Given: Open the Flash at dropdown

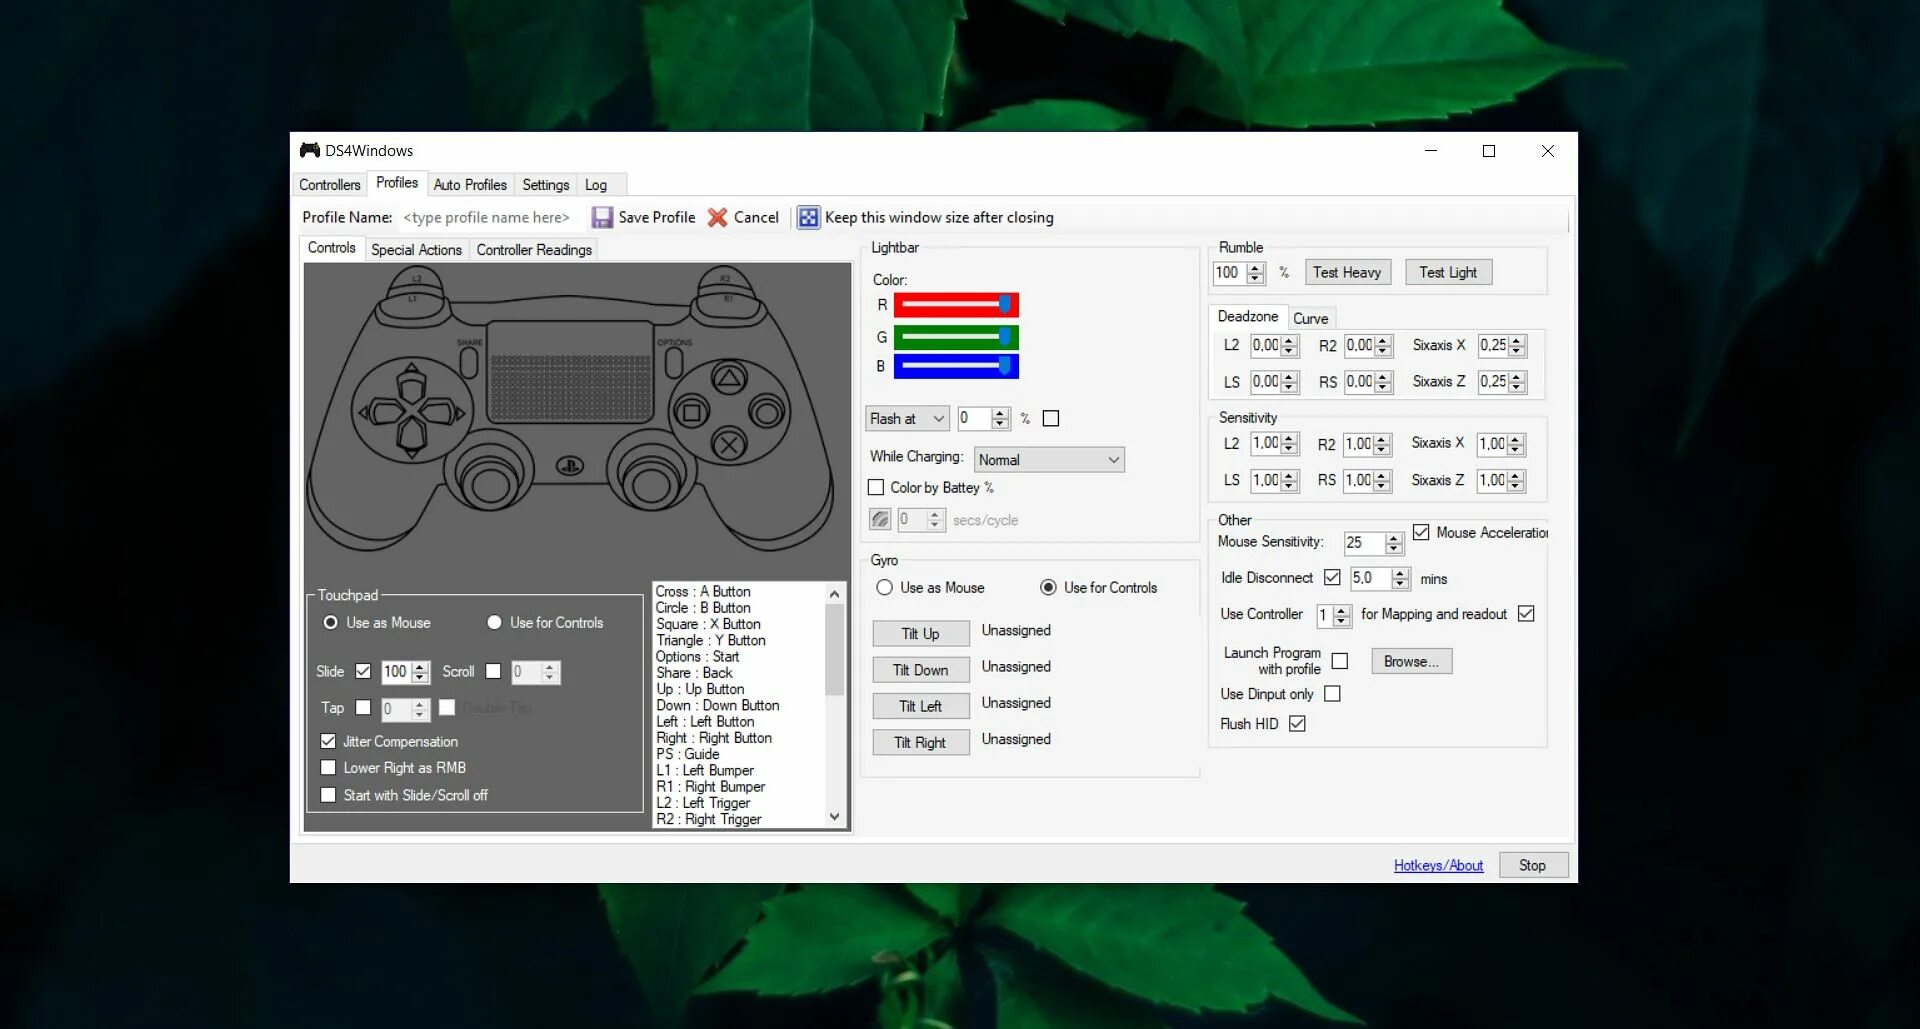Looking at the screenshot, I should 907,418.
